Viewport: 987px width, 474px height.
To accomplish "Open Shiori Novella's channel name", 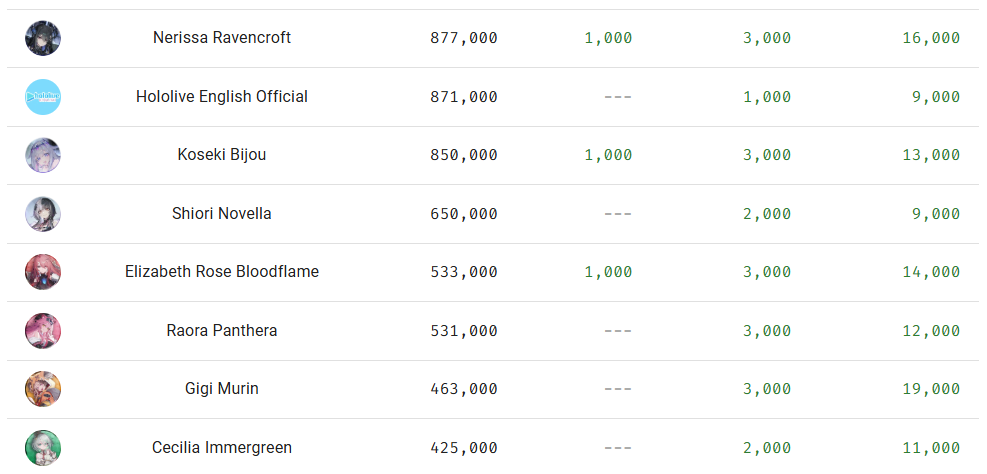I will [x=222, y=214].
